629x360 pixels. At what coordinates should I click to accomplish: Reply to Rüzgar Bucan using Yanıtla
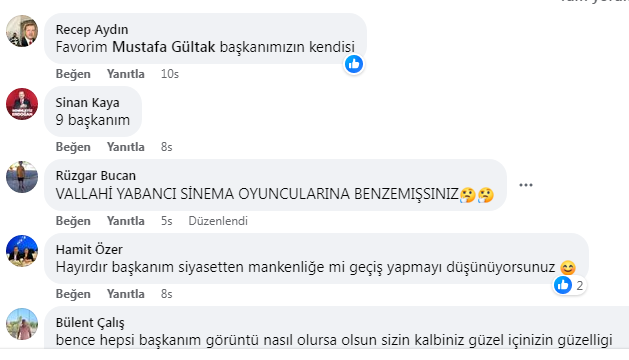pos(126,221)
